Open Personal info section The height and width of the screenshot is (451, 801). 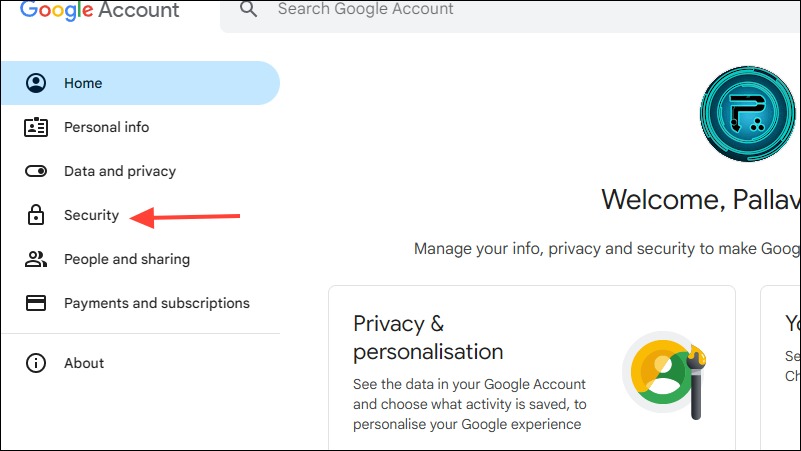140,127
